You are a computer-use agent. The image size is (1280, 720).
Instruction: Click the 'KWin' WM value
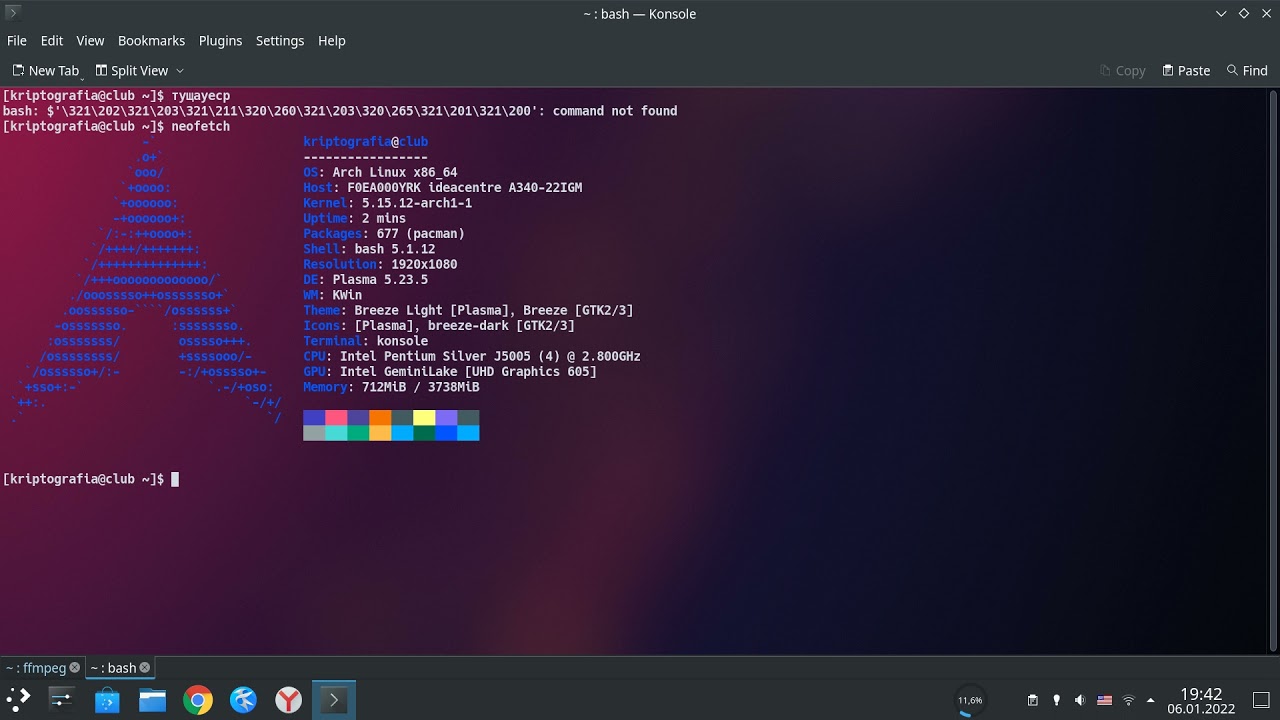347,296
